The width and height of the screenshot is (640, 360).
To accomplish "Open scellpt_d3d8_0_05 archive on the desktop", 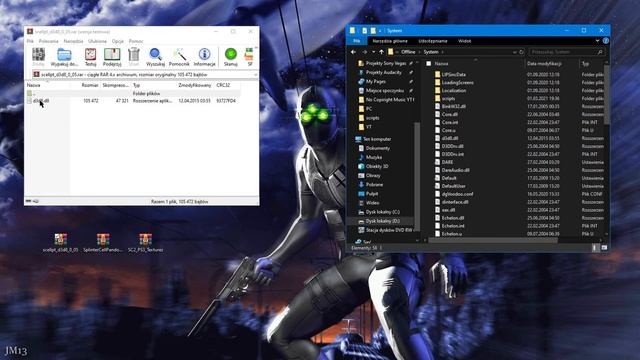I will (x=60, y=242).
